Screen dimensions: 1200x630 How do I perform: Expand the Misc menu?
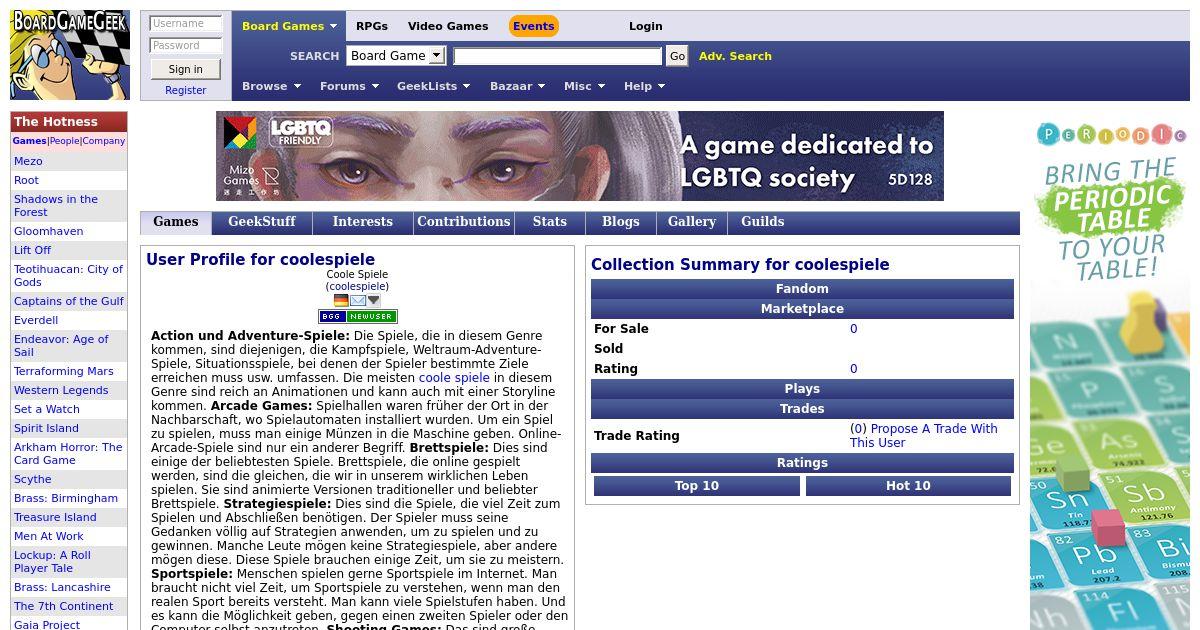[x=584, y=86]
